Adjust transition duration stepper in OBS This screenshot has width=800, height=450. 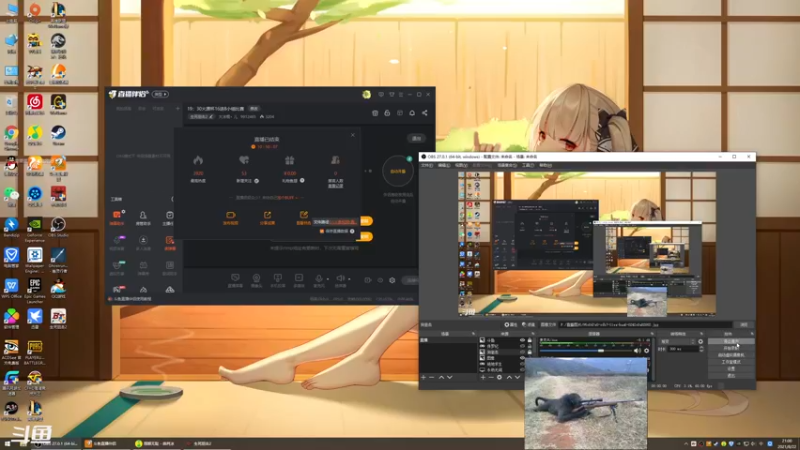pos(701,349)
